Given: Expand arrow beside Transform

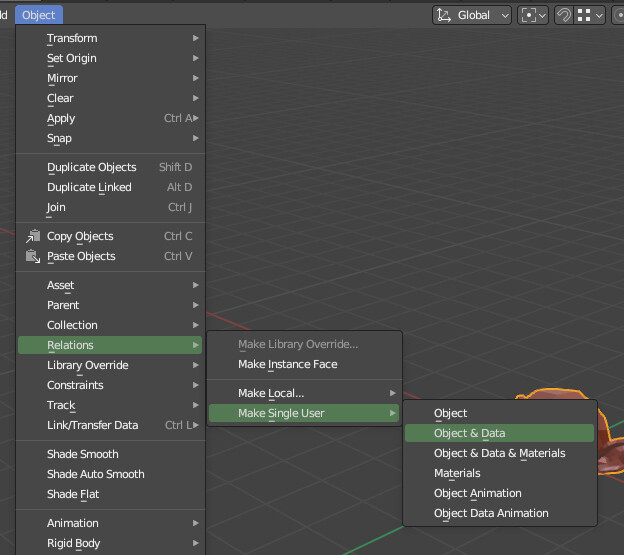Looking at the screenshot, I should coord(195,38).
